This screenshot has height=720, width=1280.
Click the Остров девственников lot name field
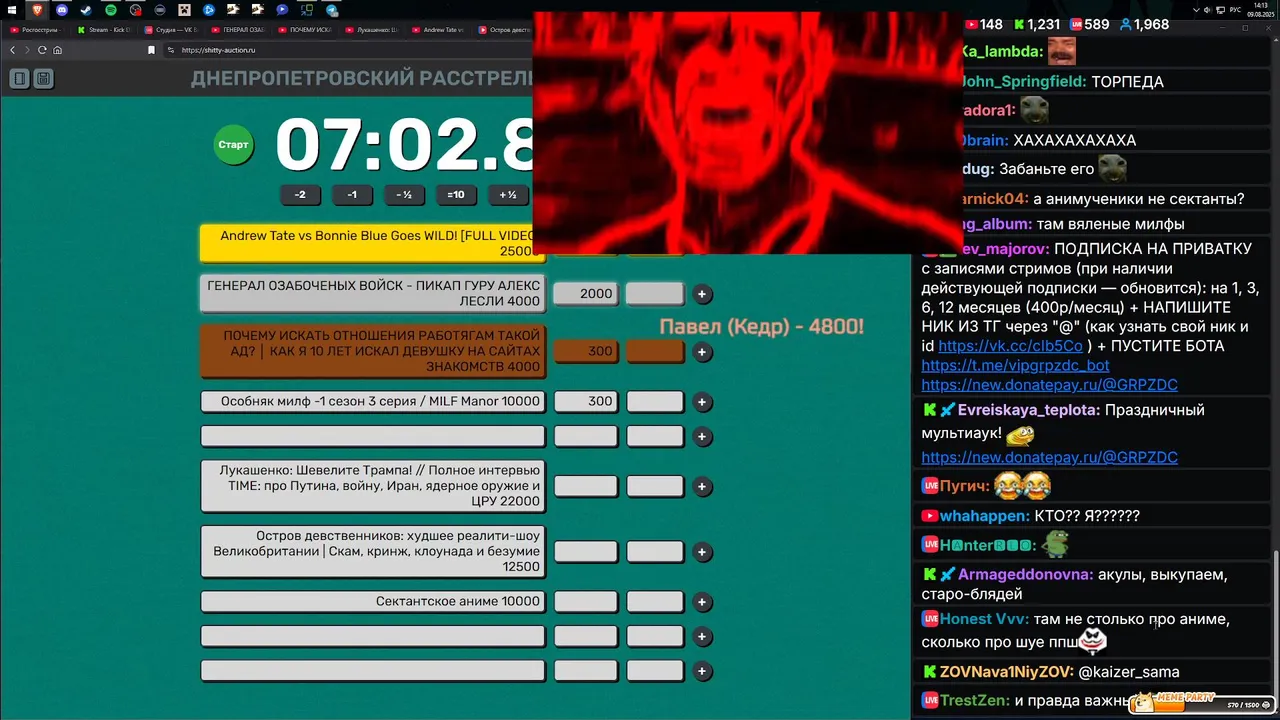tap(373, 552)
